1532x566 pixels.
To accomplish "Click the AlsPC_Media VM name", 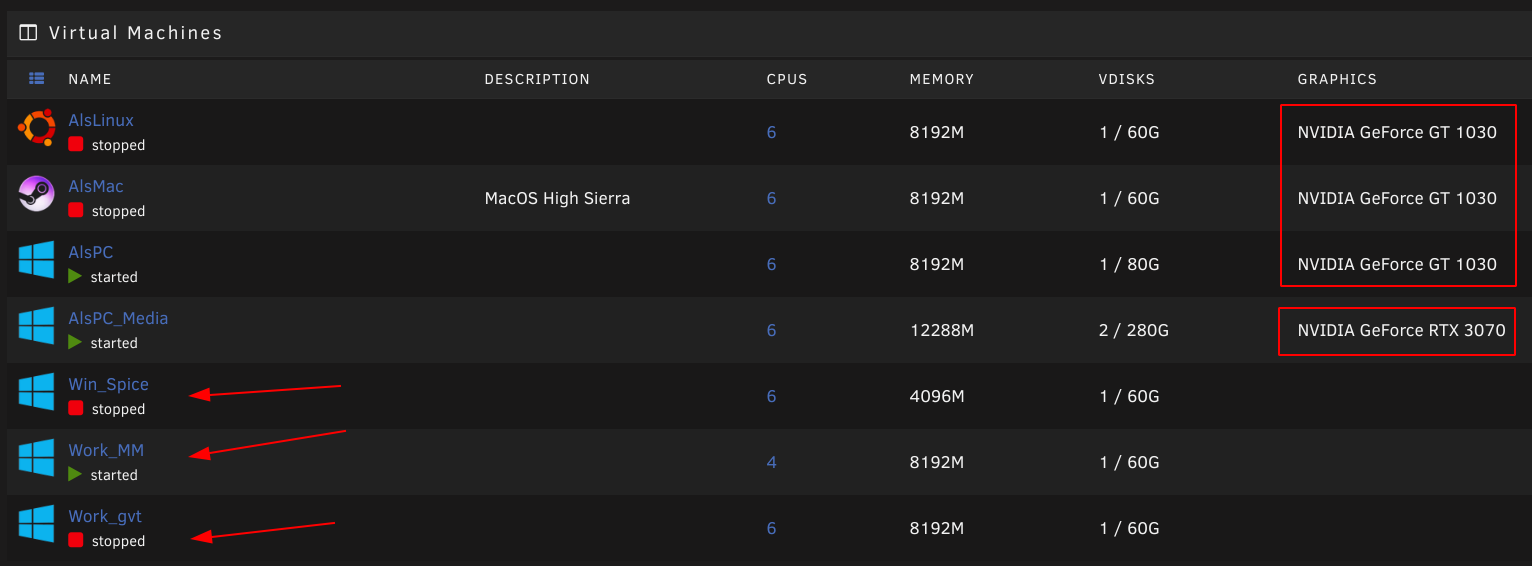I will [118, 318].
